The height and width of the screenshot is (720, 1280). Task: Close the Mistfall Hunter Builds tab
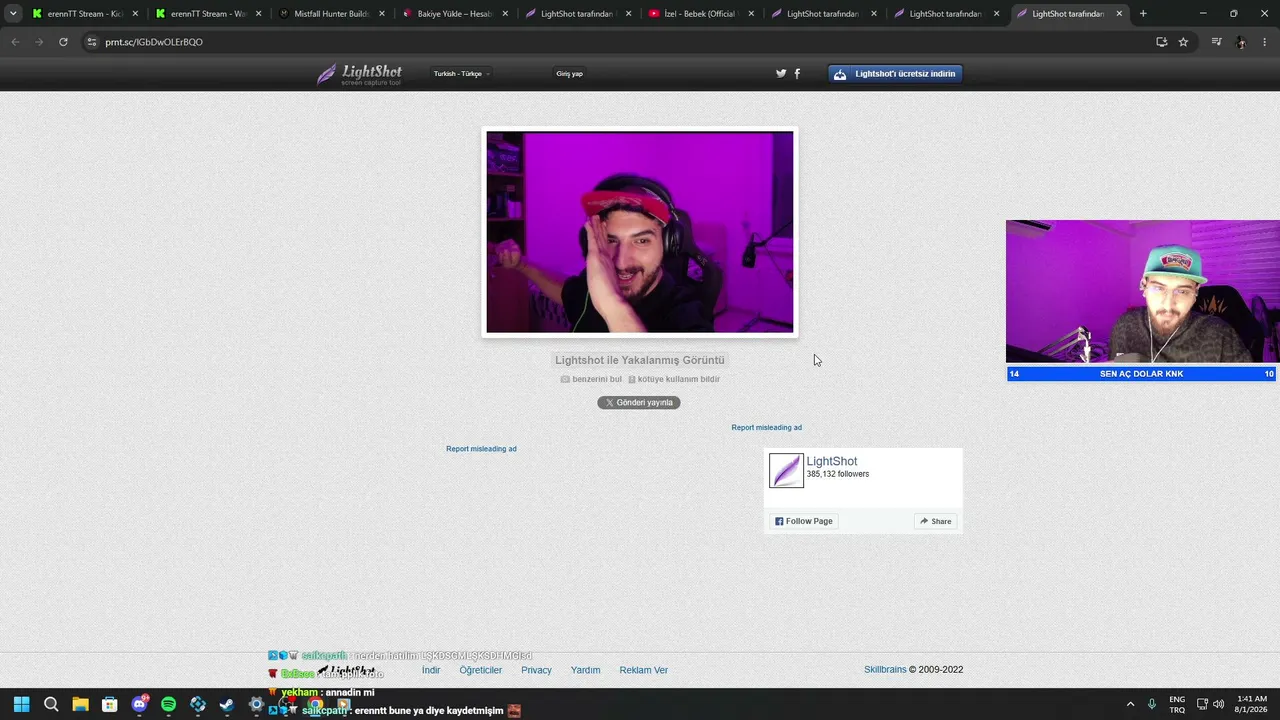coord(382,14)
